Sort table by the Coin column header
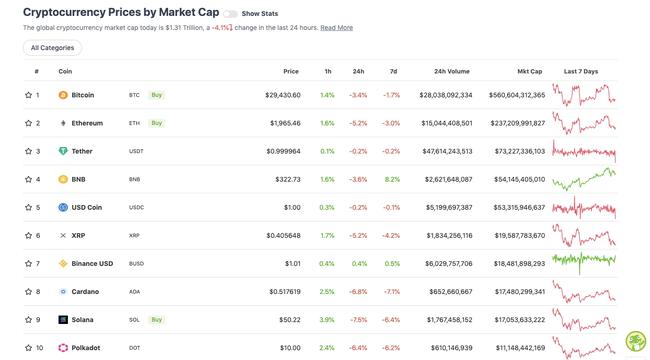 pos(65,71)
